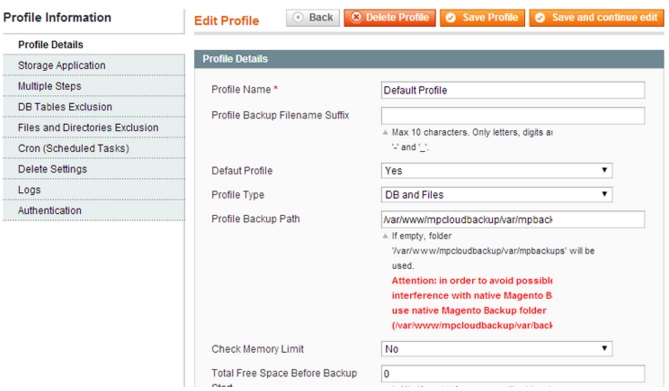Click the Edit Profile heading
This screenshot has width=669, height=391.
tap(227, 20)
